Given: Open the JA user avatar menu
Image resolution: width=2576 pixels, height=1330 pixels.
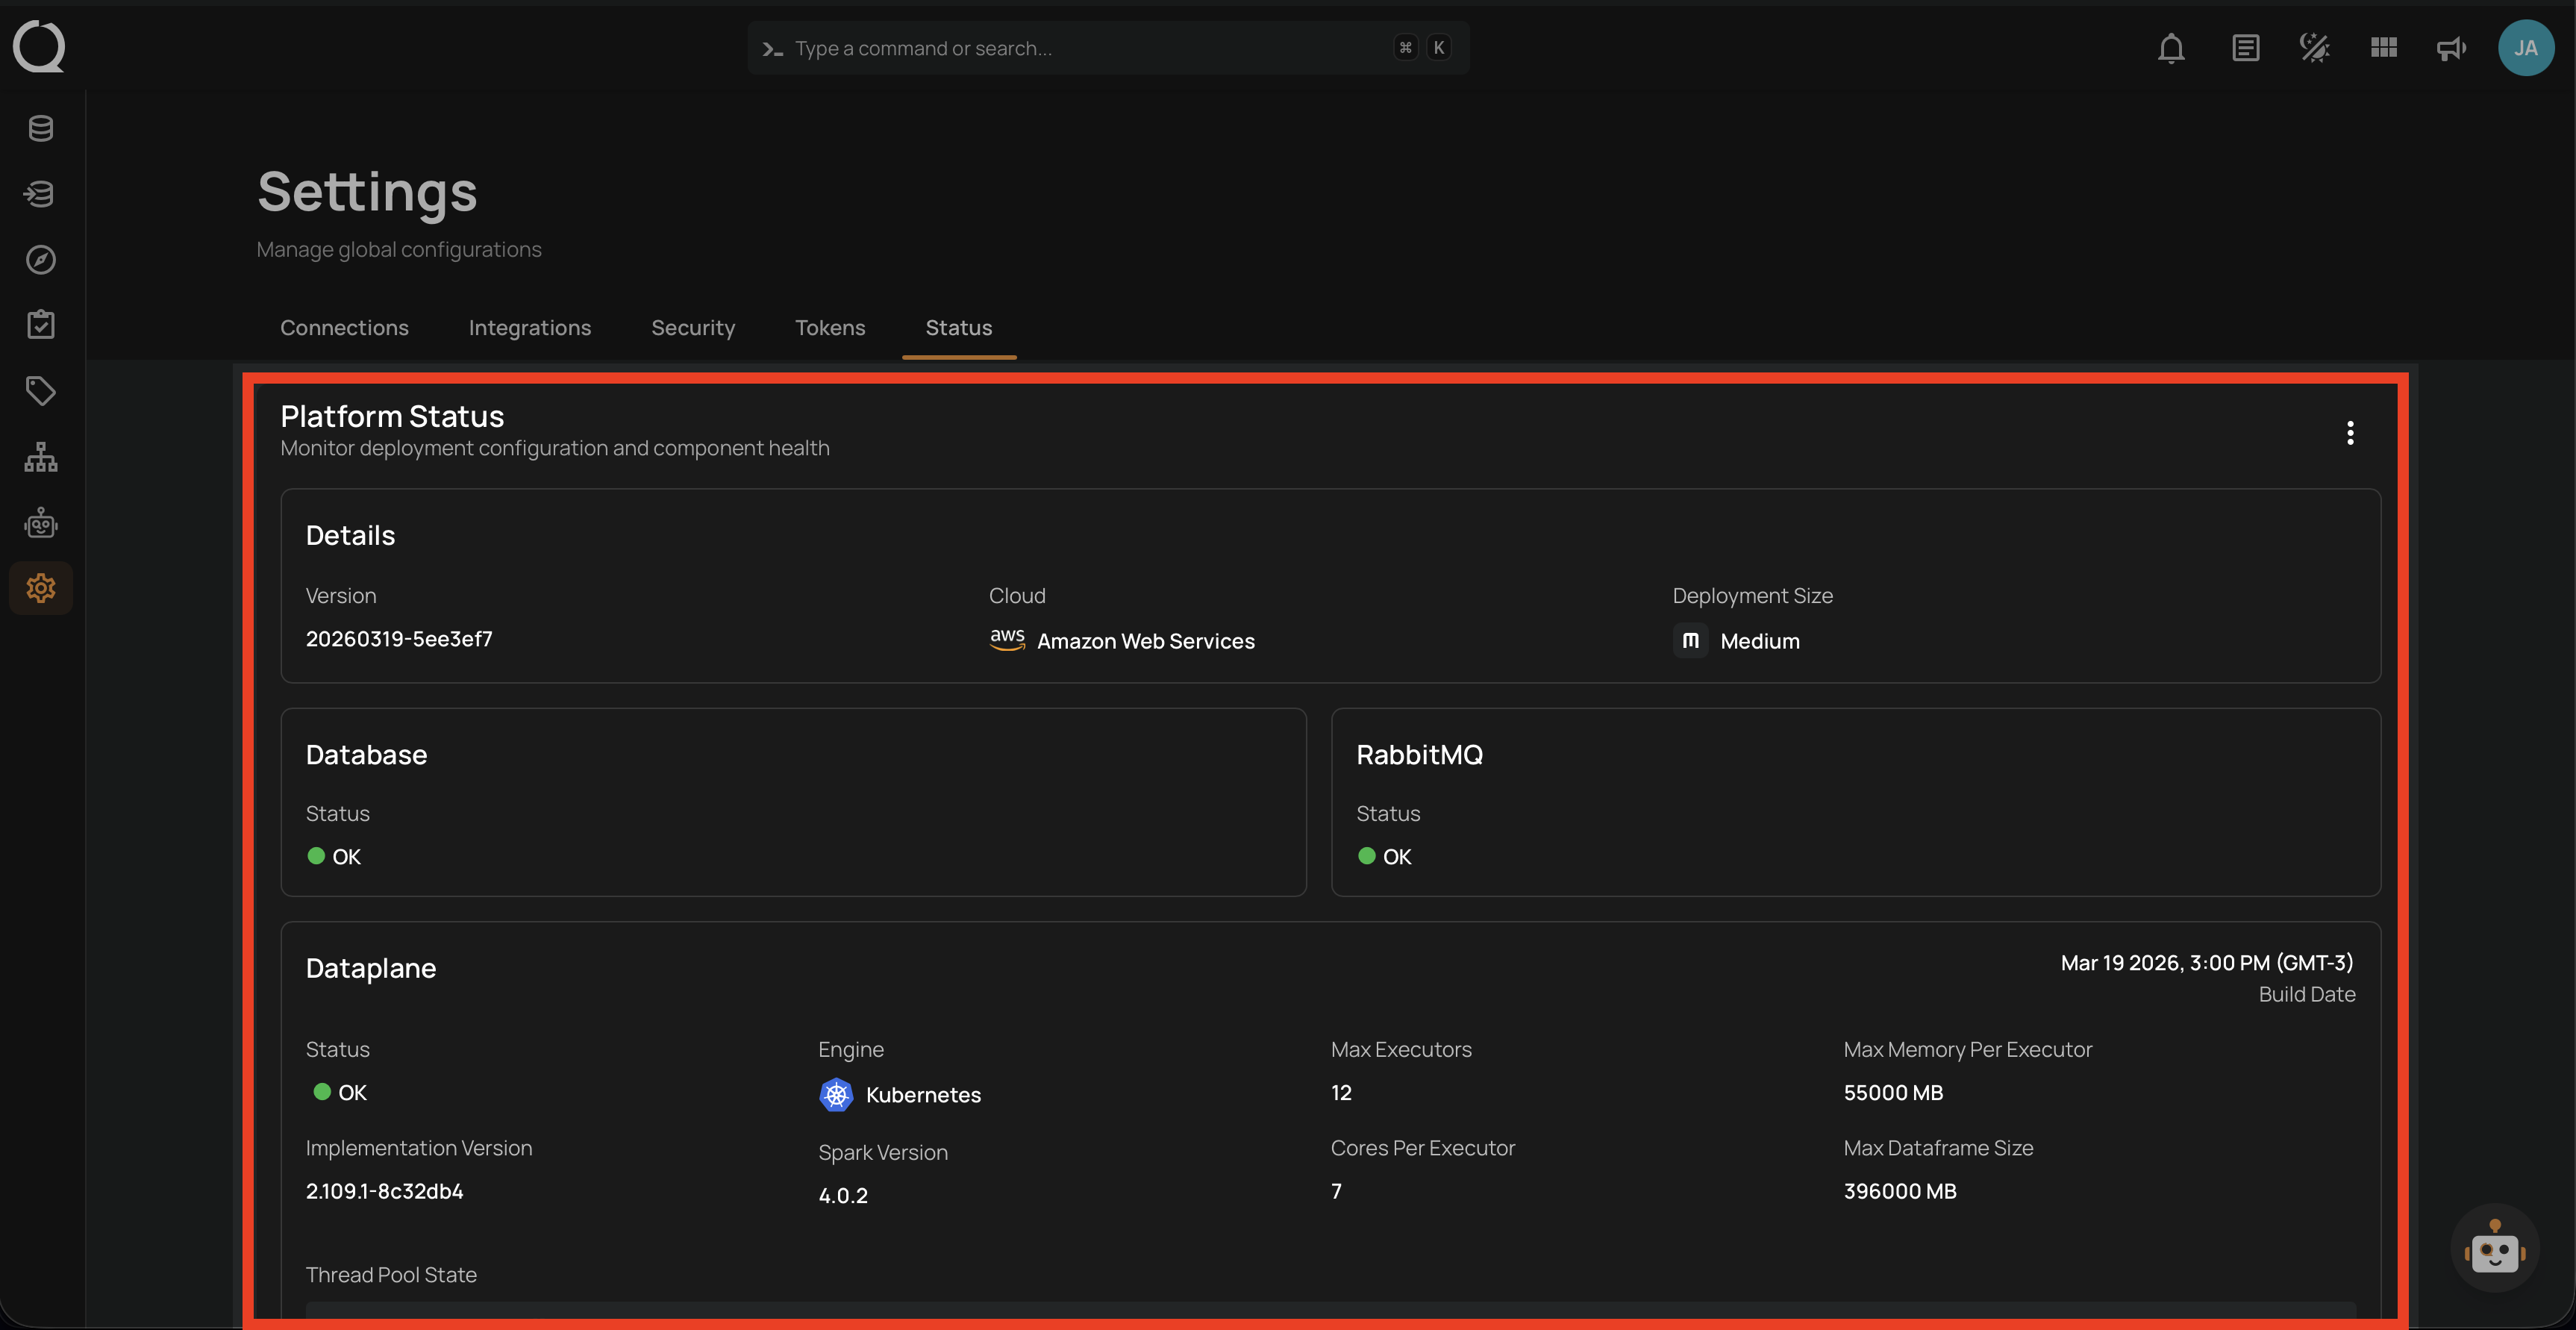Looking at the screenshot, I should [x=2525, y=48].
